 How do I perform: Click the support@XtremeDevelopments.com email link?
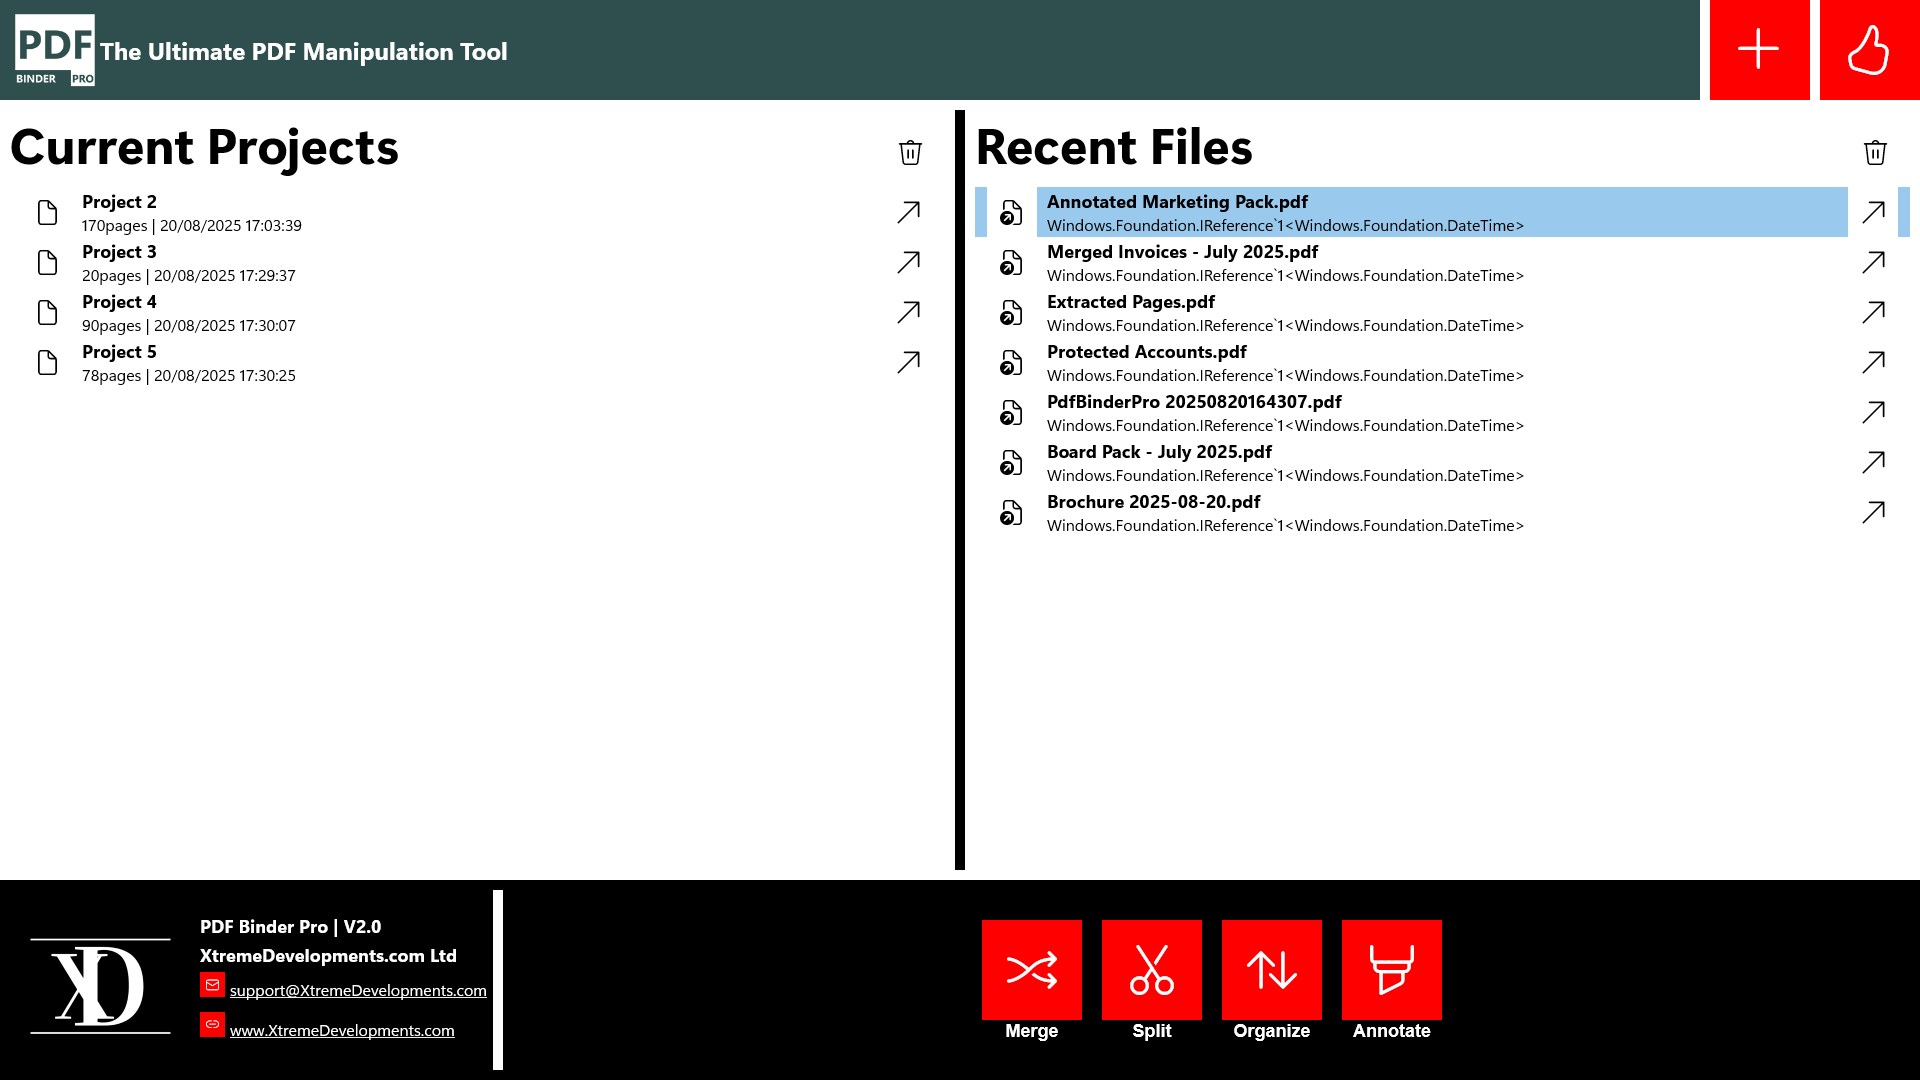tap(358, 990)
